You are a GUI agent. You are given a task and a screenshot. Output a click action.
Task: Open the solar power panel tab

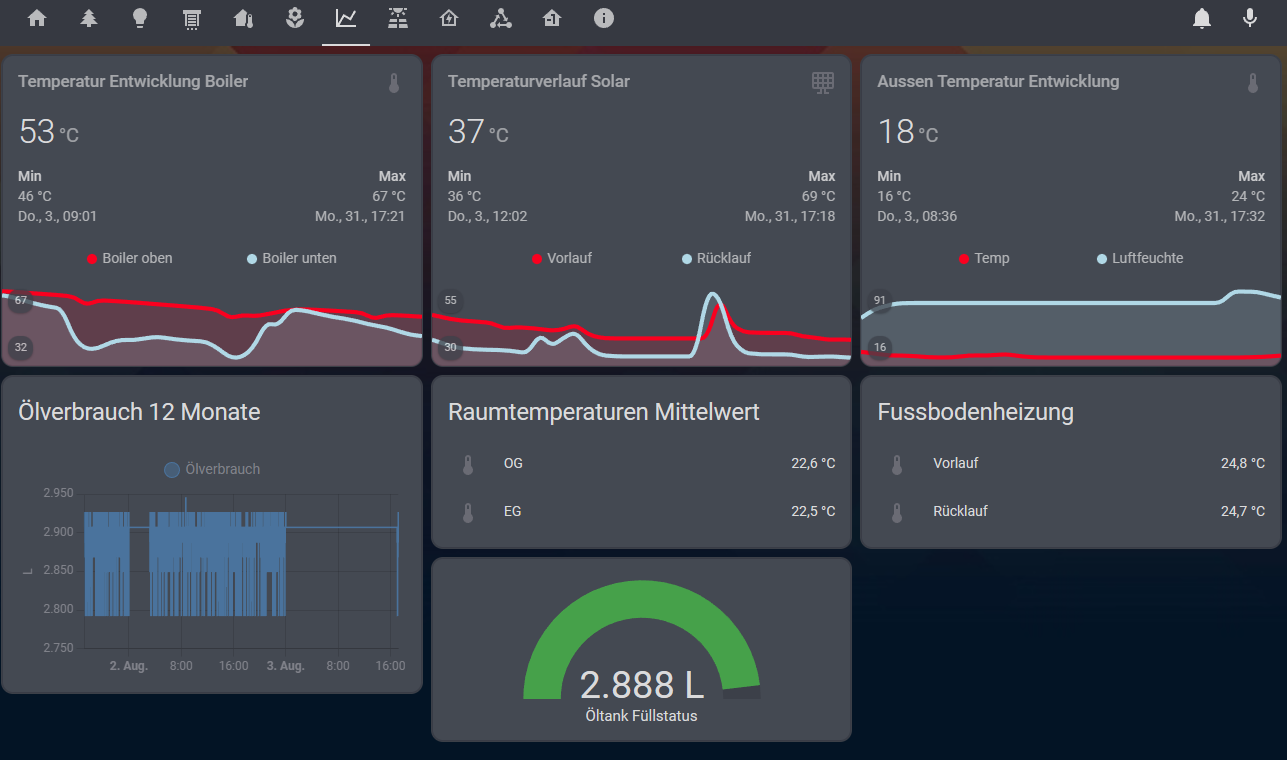pyautogui.click(x=398, y=18)
